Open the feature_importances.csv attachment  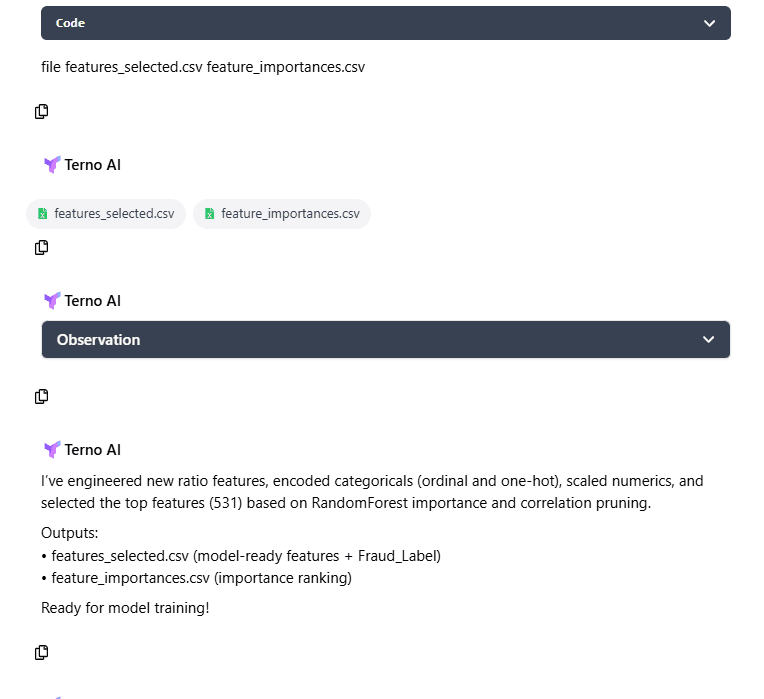pyautogui.click(x=289, y=214)
